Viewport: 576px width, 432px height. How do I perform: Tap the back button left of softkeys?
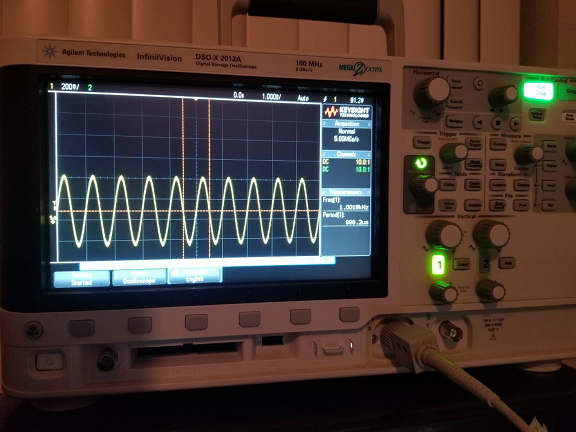coord(34,330)
